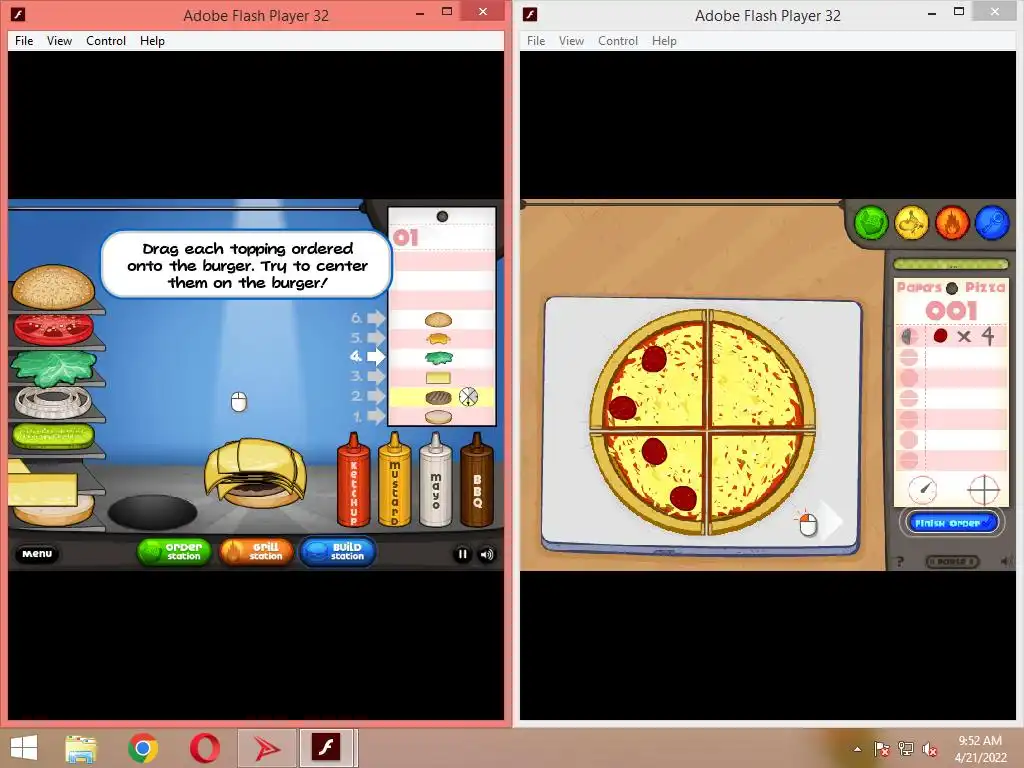Open the burger game Menu button
This screenshot has width=1024, height=768.
pos(37,554)
